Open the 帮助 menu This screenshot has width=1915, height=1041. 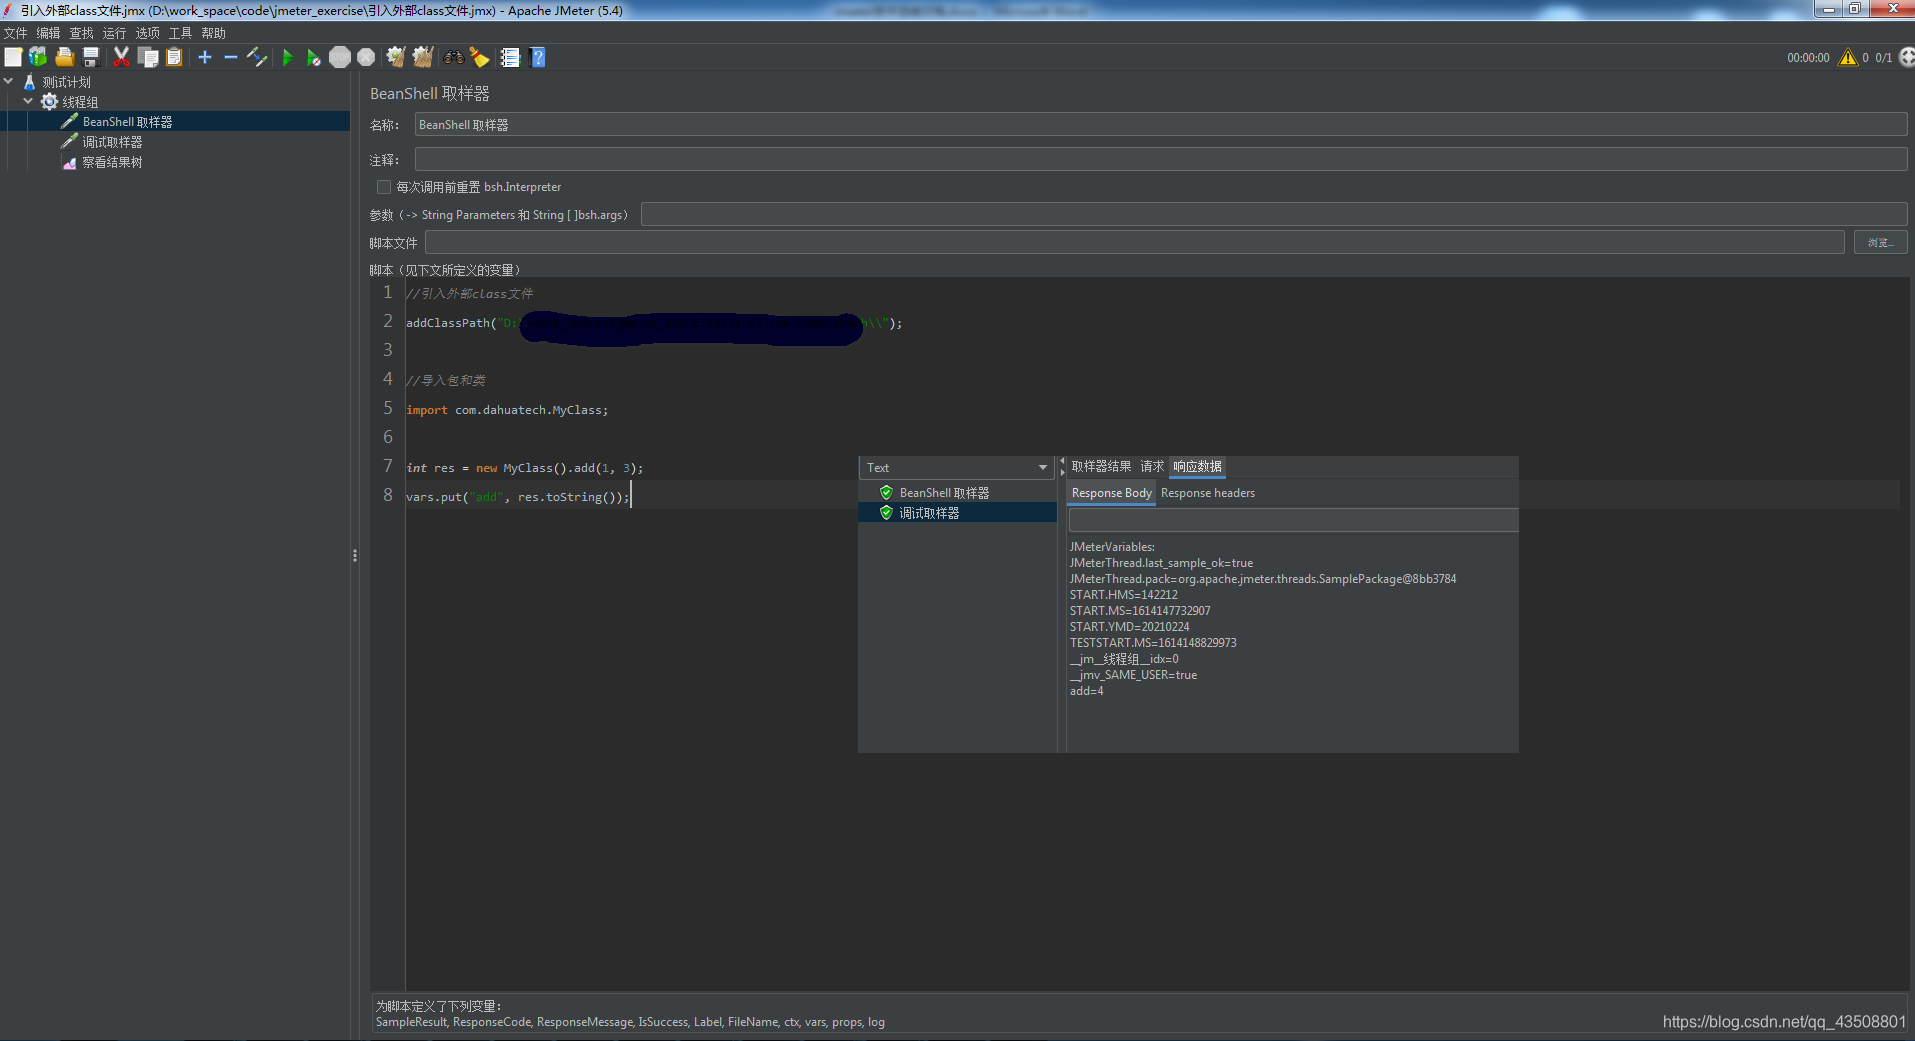coord(213,33)
